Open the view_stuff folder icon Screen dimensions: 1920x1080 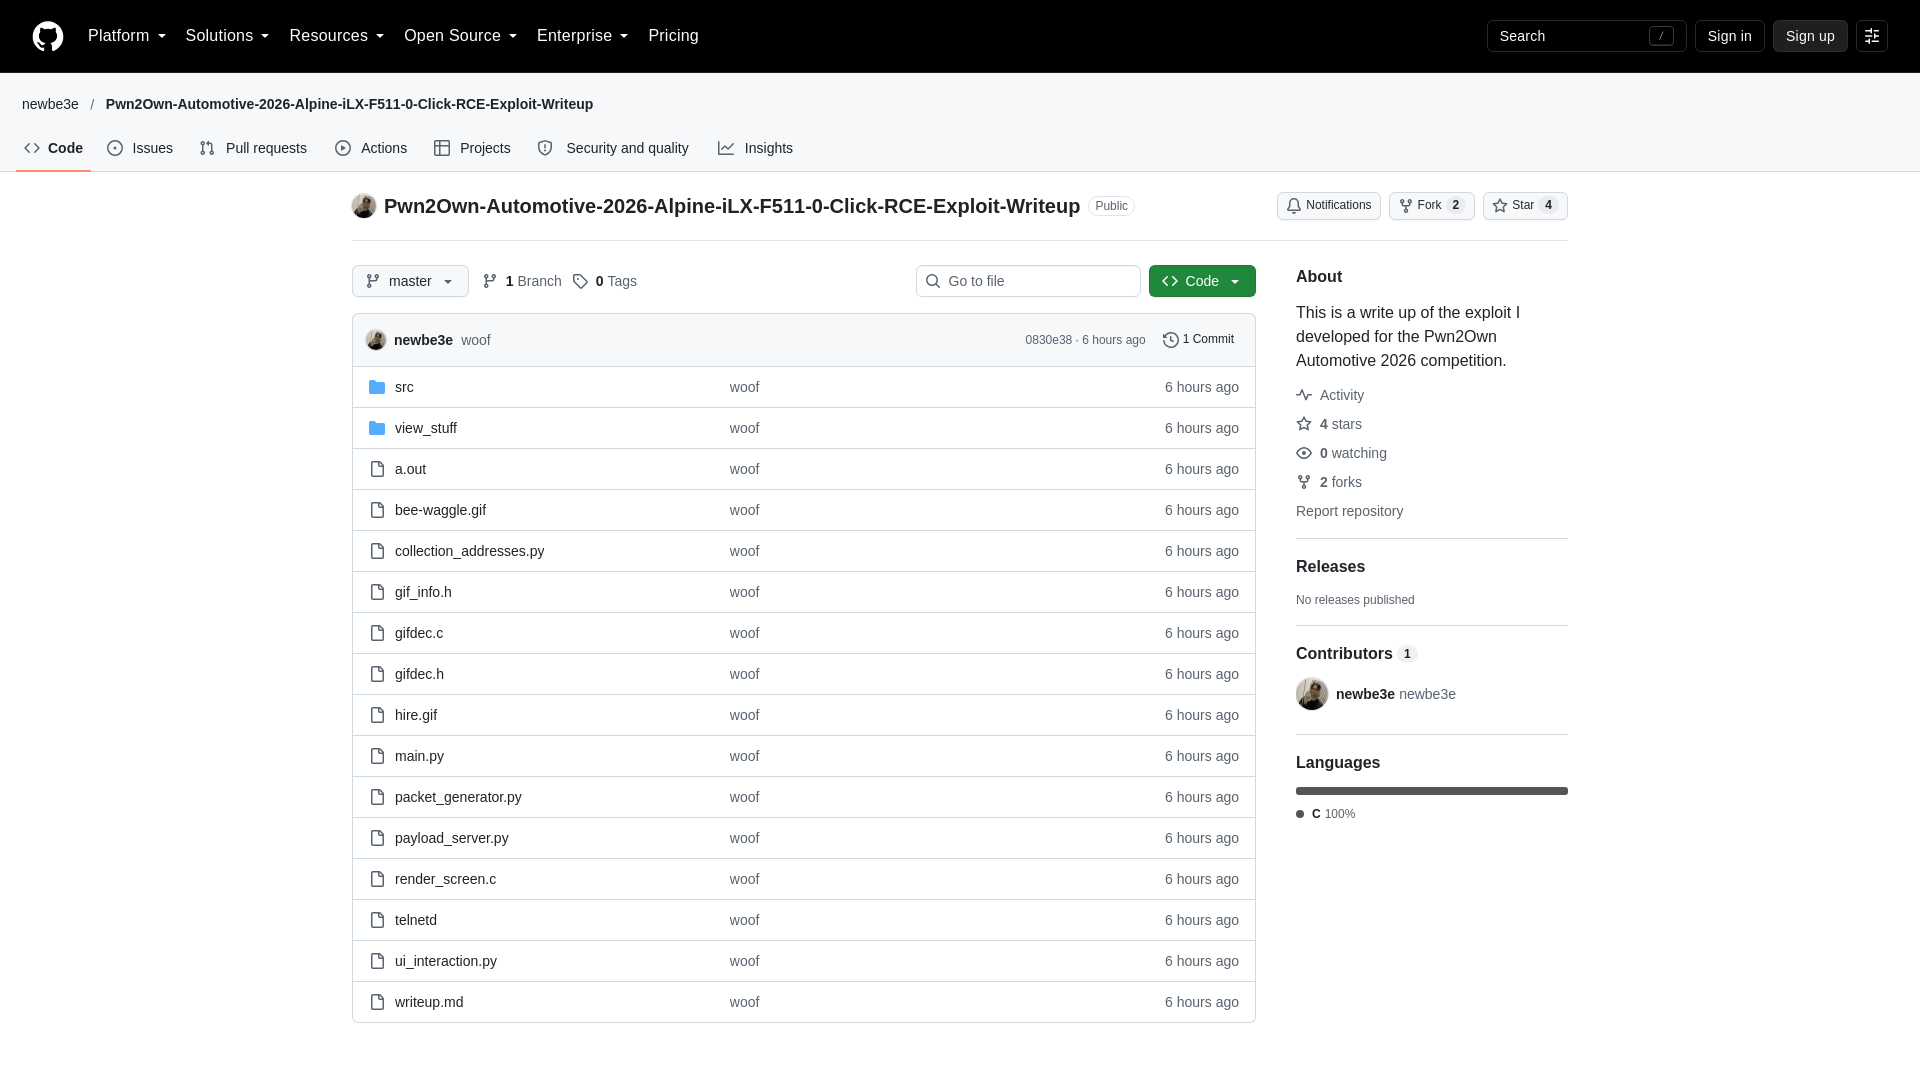coord(377,428)
